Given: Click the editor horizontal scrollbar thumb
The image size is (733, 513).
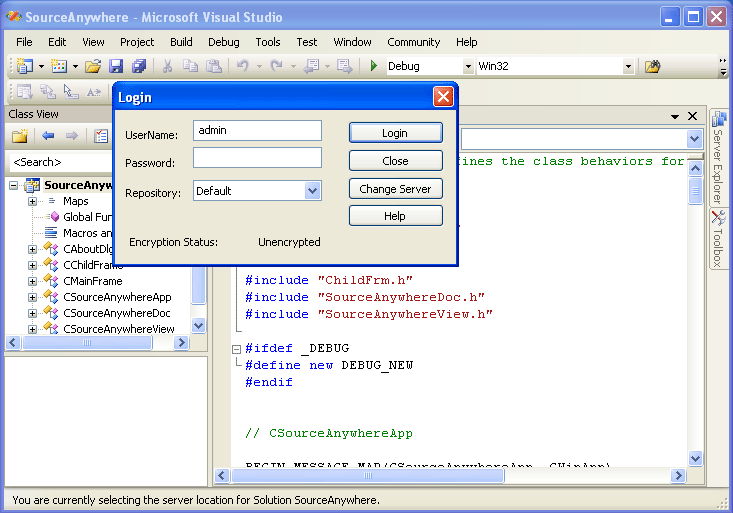Looking at the screenshot, I should [x=368, y=476].
